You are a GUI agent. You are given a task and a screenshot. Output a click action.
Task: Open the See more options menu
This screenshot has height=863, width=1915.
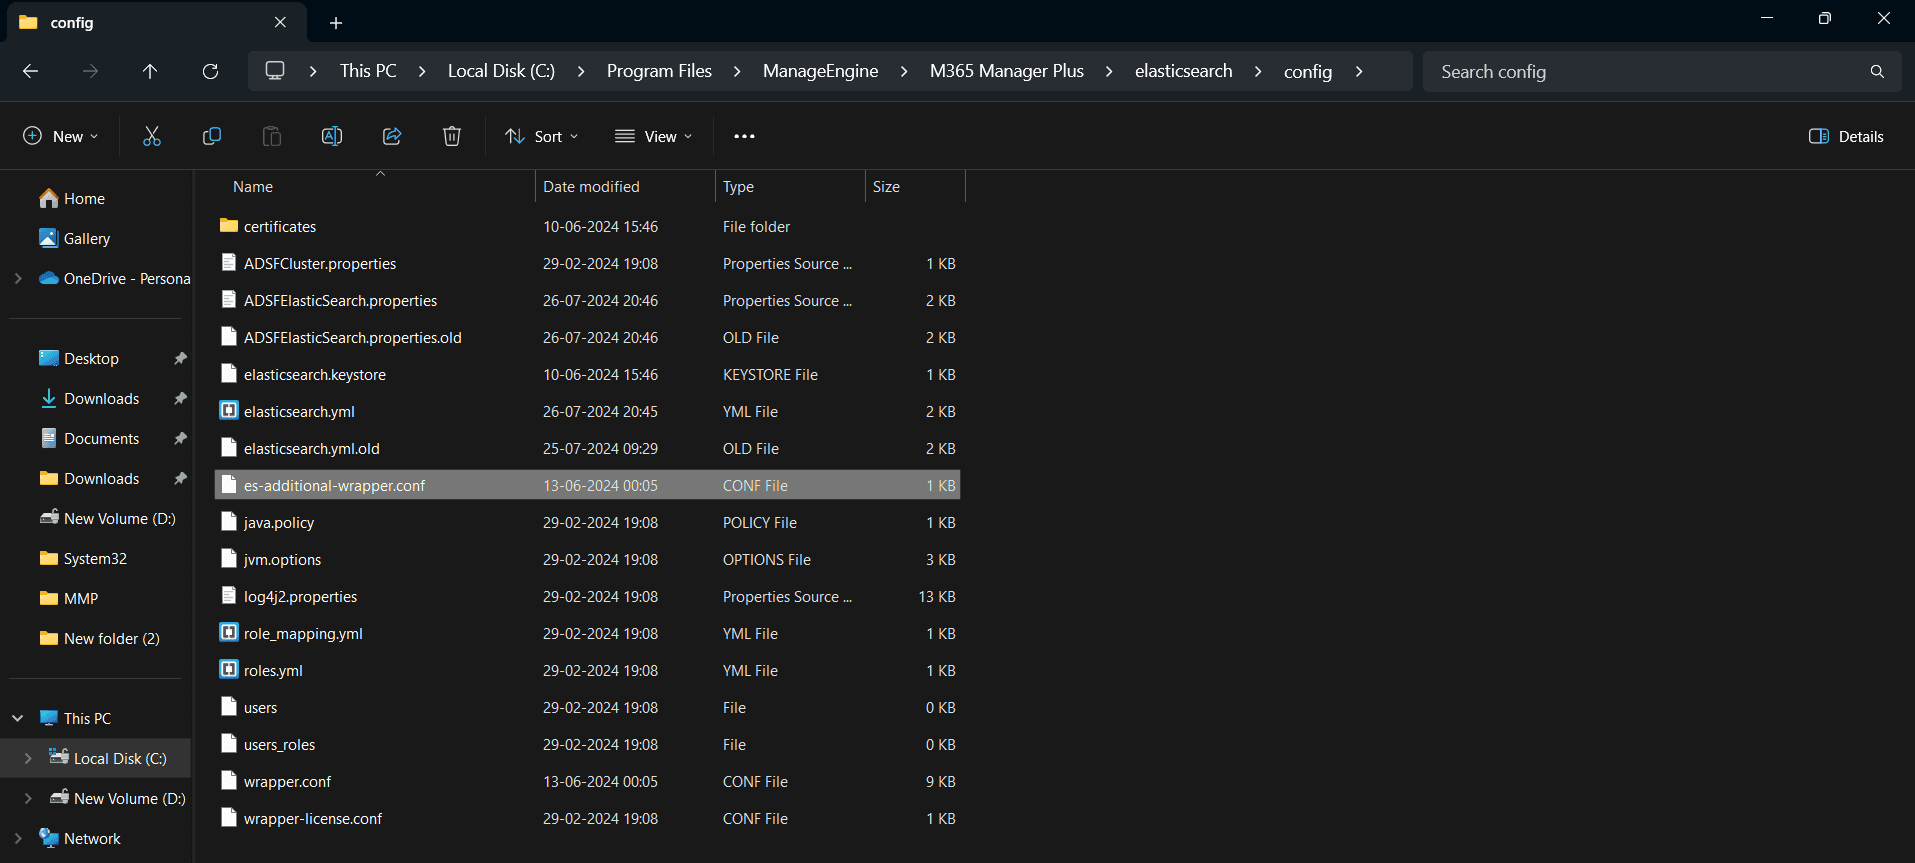click(744, 136)
